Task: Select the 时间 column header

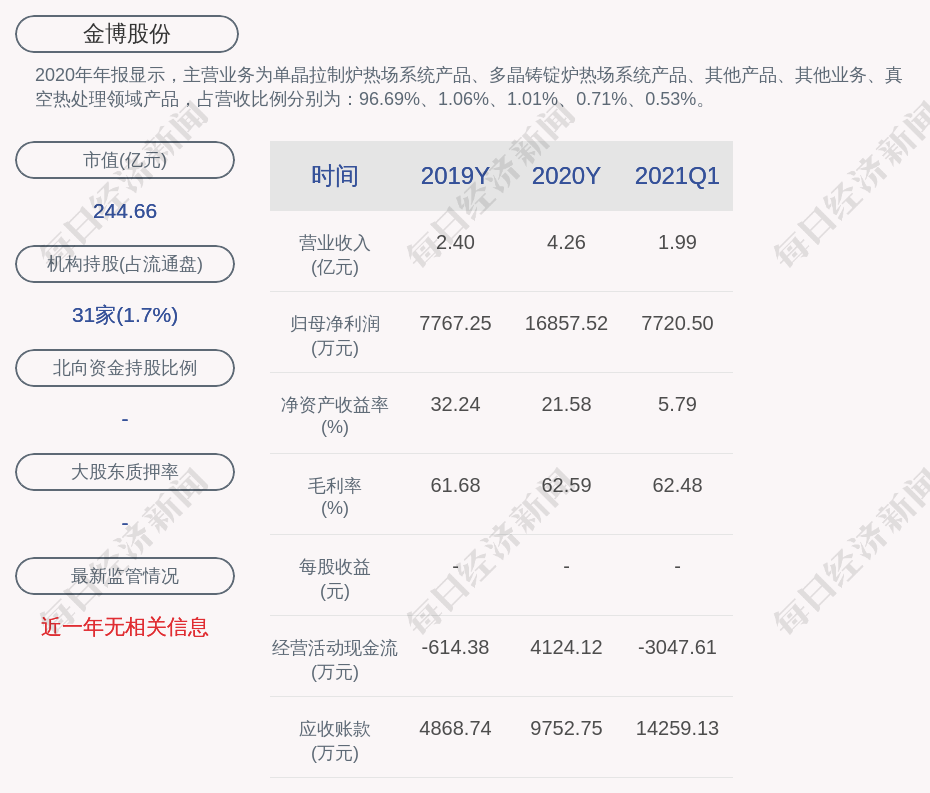Action: click(x=335, y=176)
